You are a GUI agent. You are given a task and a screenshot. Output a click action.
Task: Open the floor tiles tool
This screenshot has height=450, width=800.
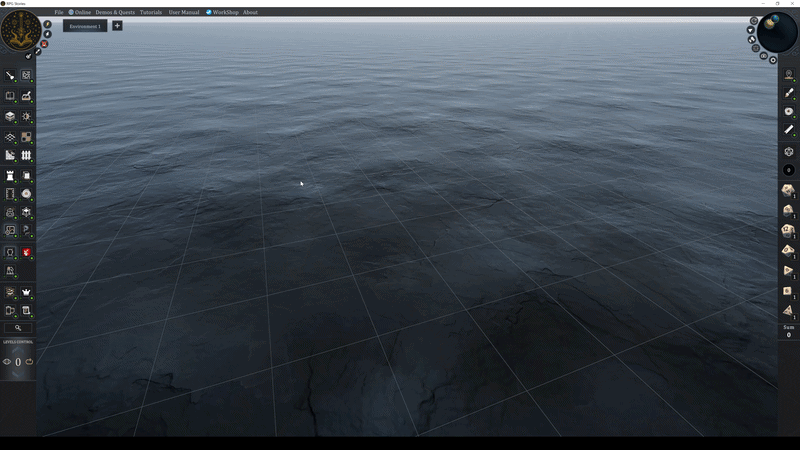pos(26,137)
